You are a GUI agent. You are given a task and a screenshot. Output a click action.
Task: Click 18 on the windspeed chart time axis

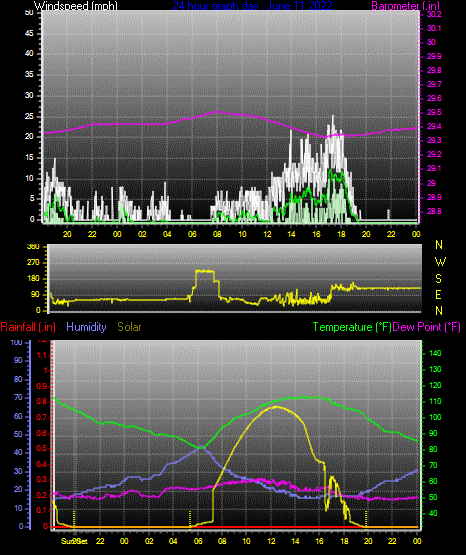pyautogui.click(x=341, y=234)
